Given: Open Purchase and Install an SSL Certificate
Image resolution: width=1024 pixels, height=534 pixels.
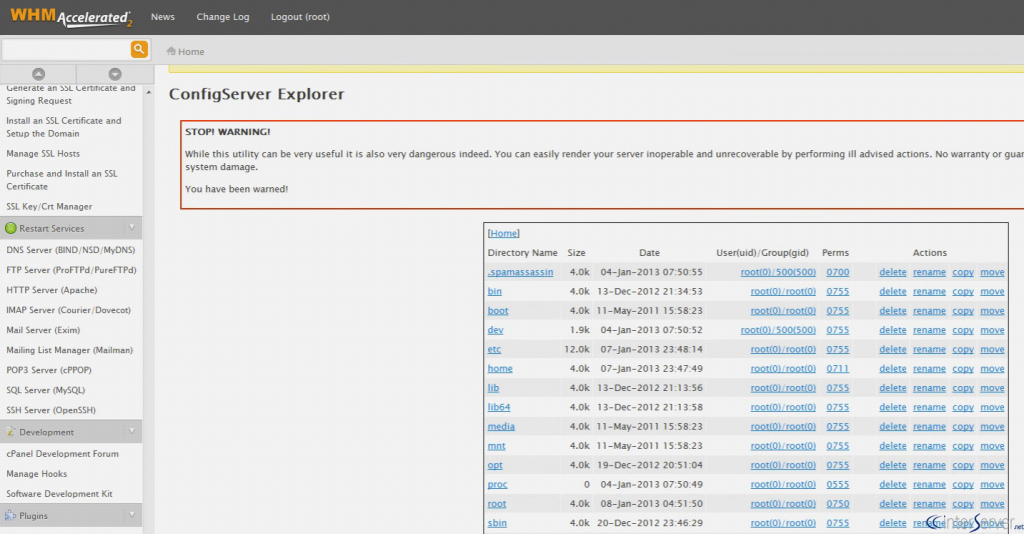Looking at the screenshot, I should click(62, 180).
